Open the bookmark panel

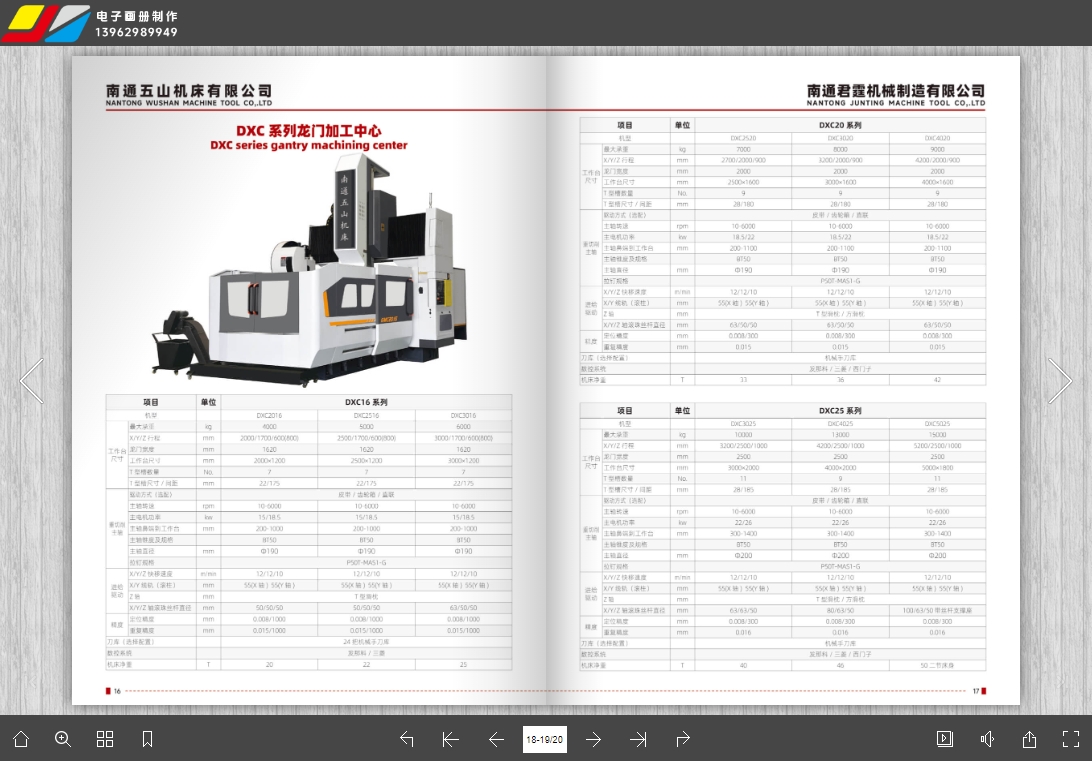click(x=147, y=739)
